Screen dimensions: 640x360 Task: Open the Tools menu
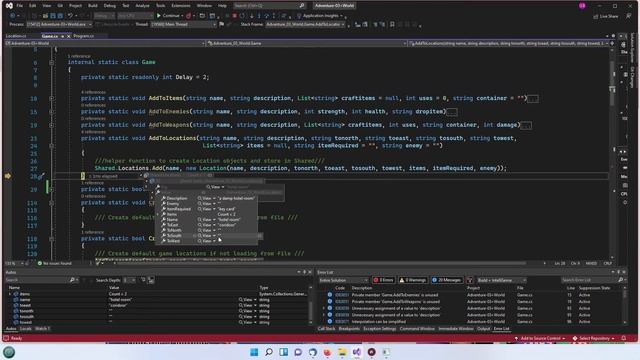click(x=161, y=6)
